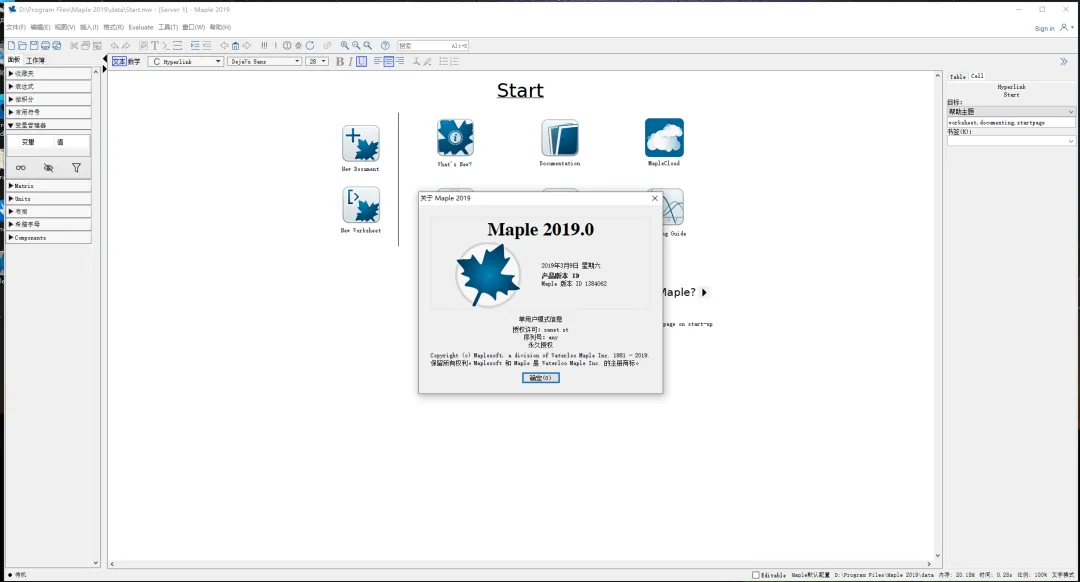Click the New Worksheet icon
1080x582 pixels.
pos(361,205)
